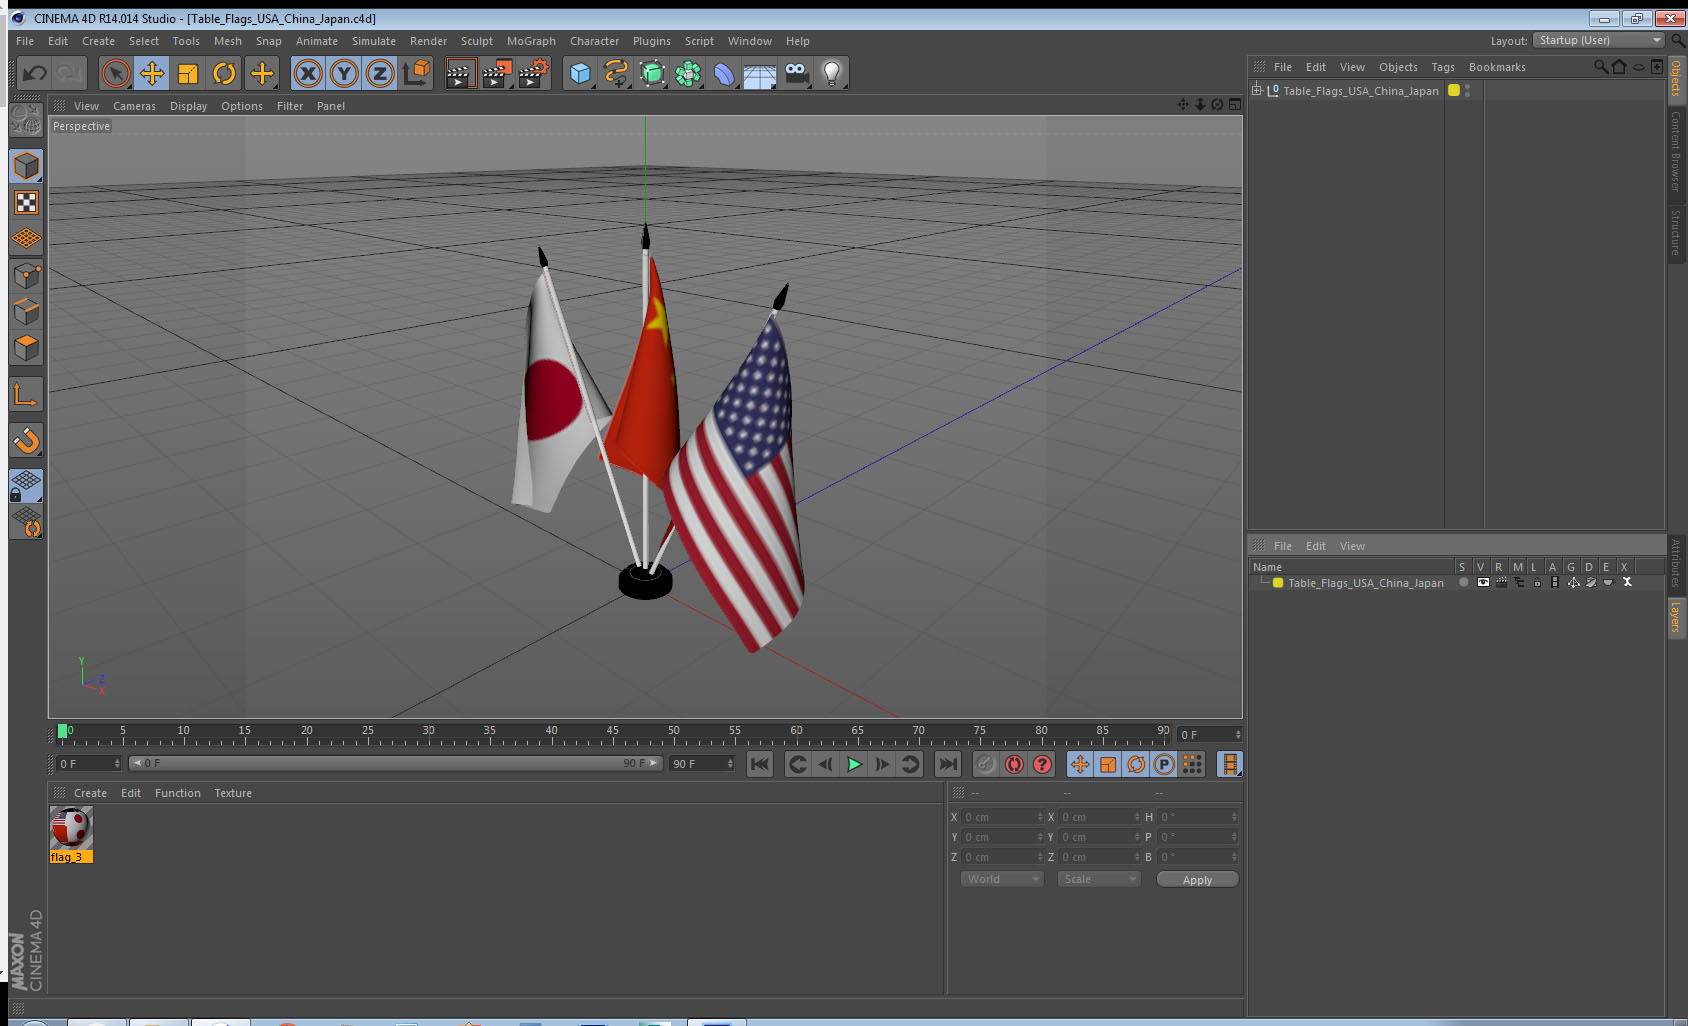Image resolution: width=1688 pixels, height=1026 pixels.
Task: Toggle the viewport maximize icon
Action: [x=1235, y=105]
